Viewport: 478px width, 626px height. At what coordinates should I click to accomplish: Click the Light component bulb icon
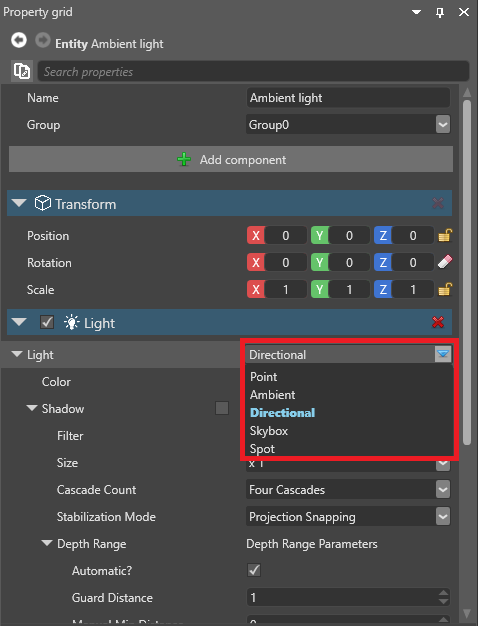71,322
